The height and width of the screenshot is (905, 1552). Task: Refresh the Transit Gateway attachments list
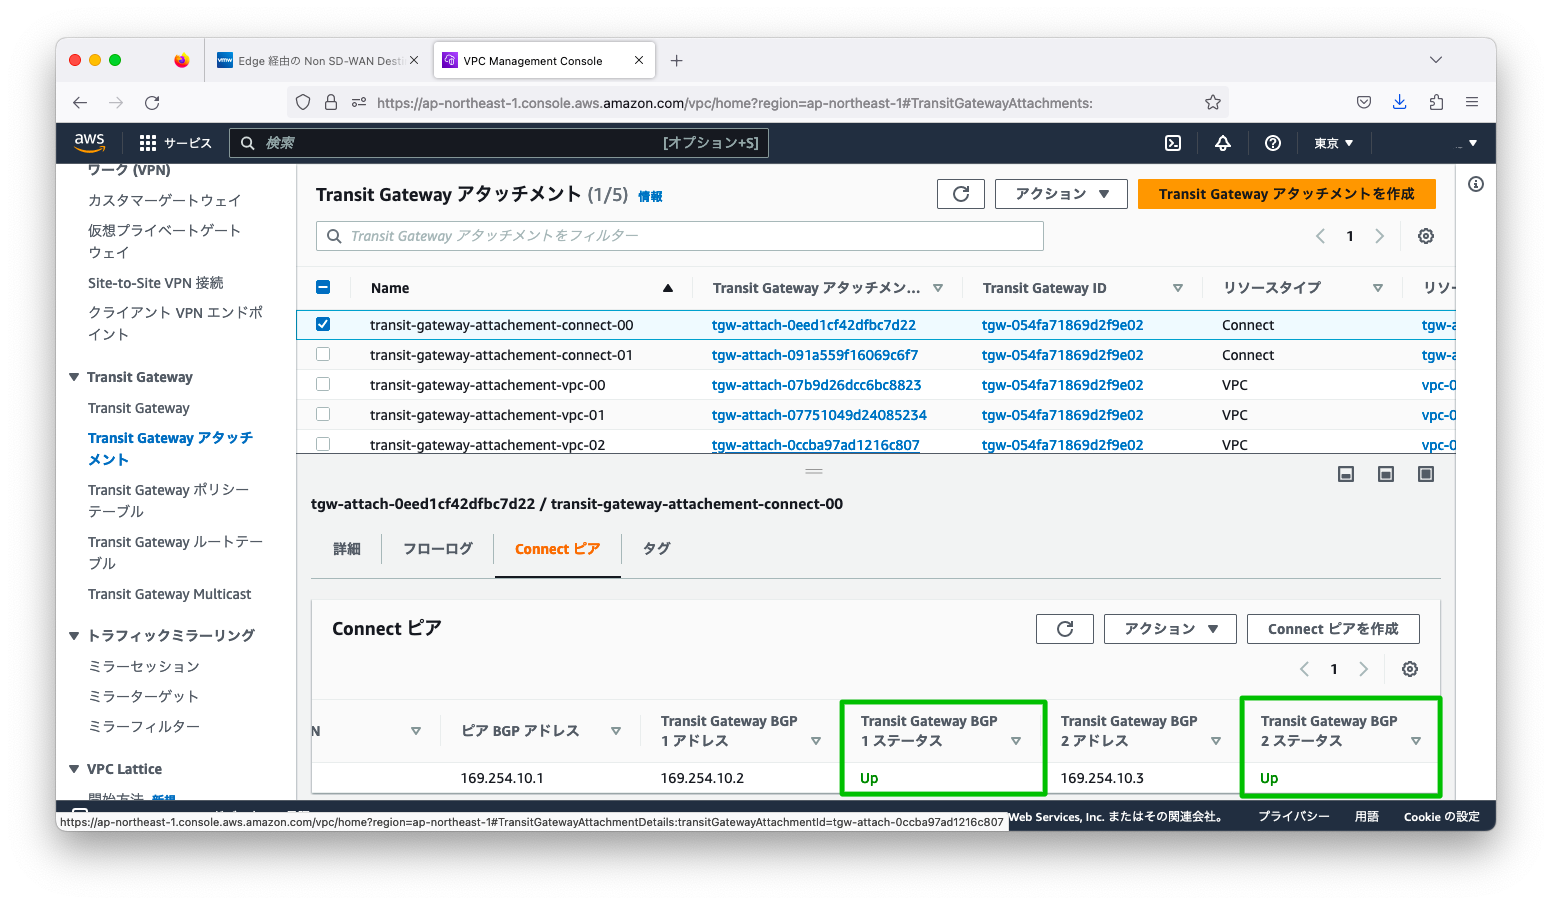pyautogui.click(x=960, y=194)
